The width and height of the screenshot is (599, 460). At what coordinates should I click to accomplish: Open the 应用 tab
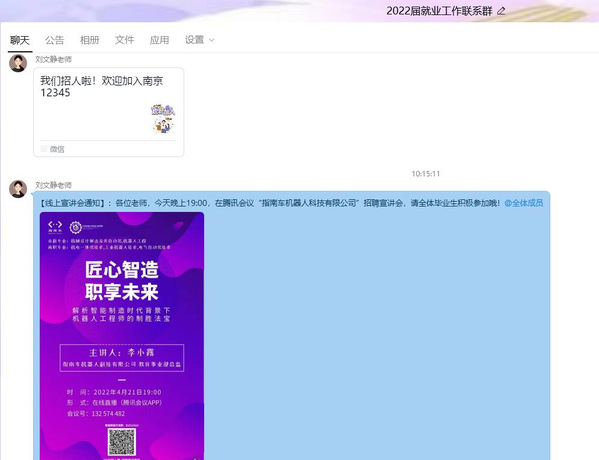click(x=159, y=40)
